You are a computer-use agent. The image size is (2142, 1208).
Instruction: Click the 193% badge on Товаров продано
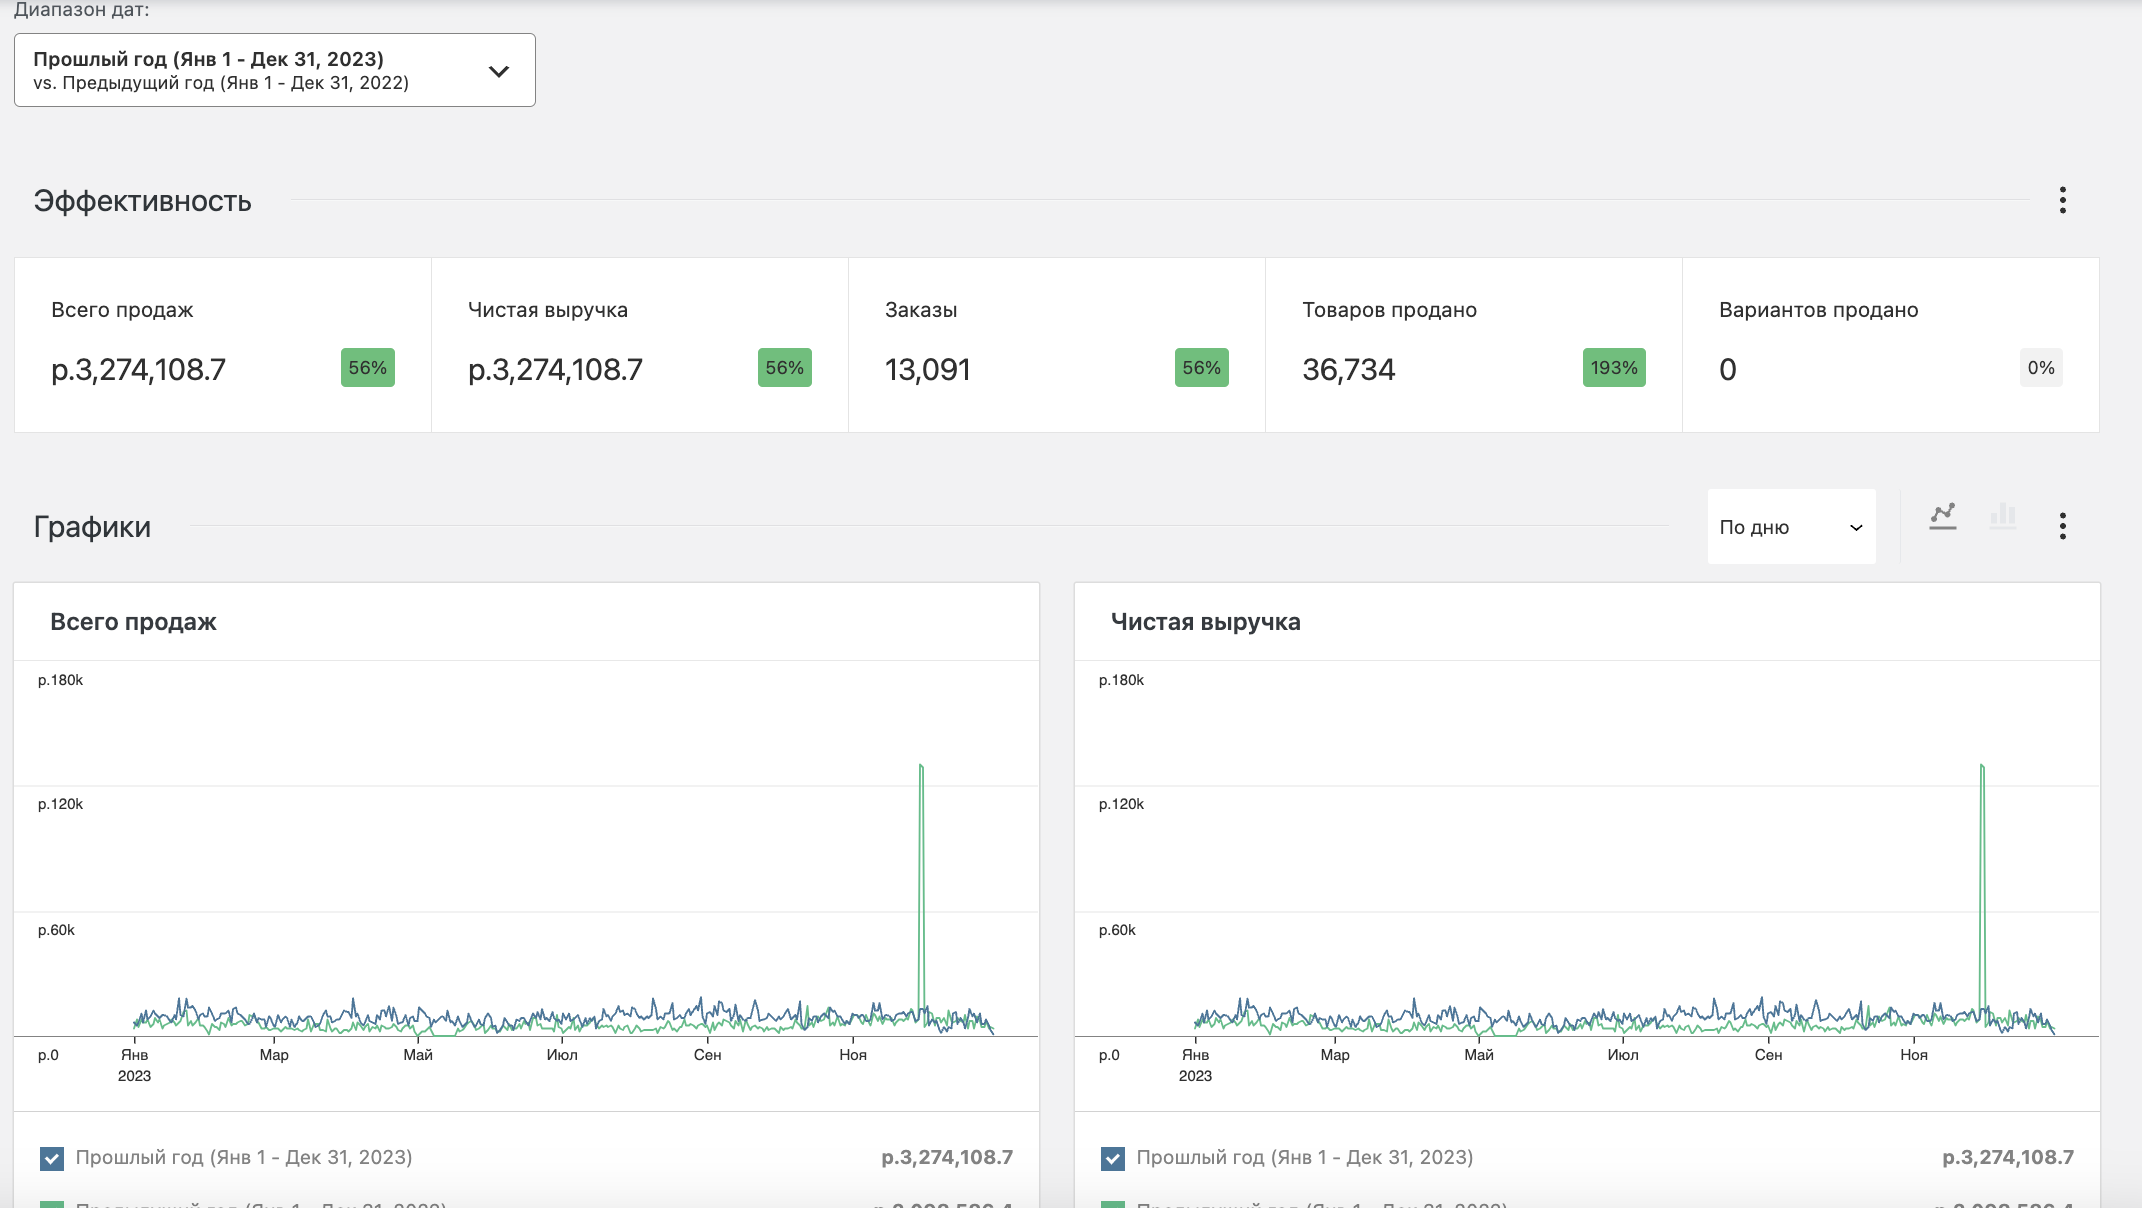point(1613,368)
